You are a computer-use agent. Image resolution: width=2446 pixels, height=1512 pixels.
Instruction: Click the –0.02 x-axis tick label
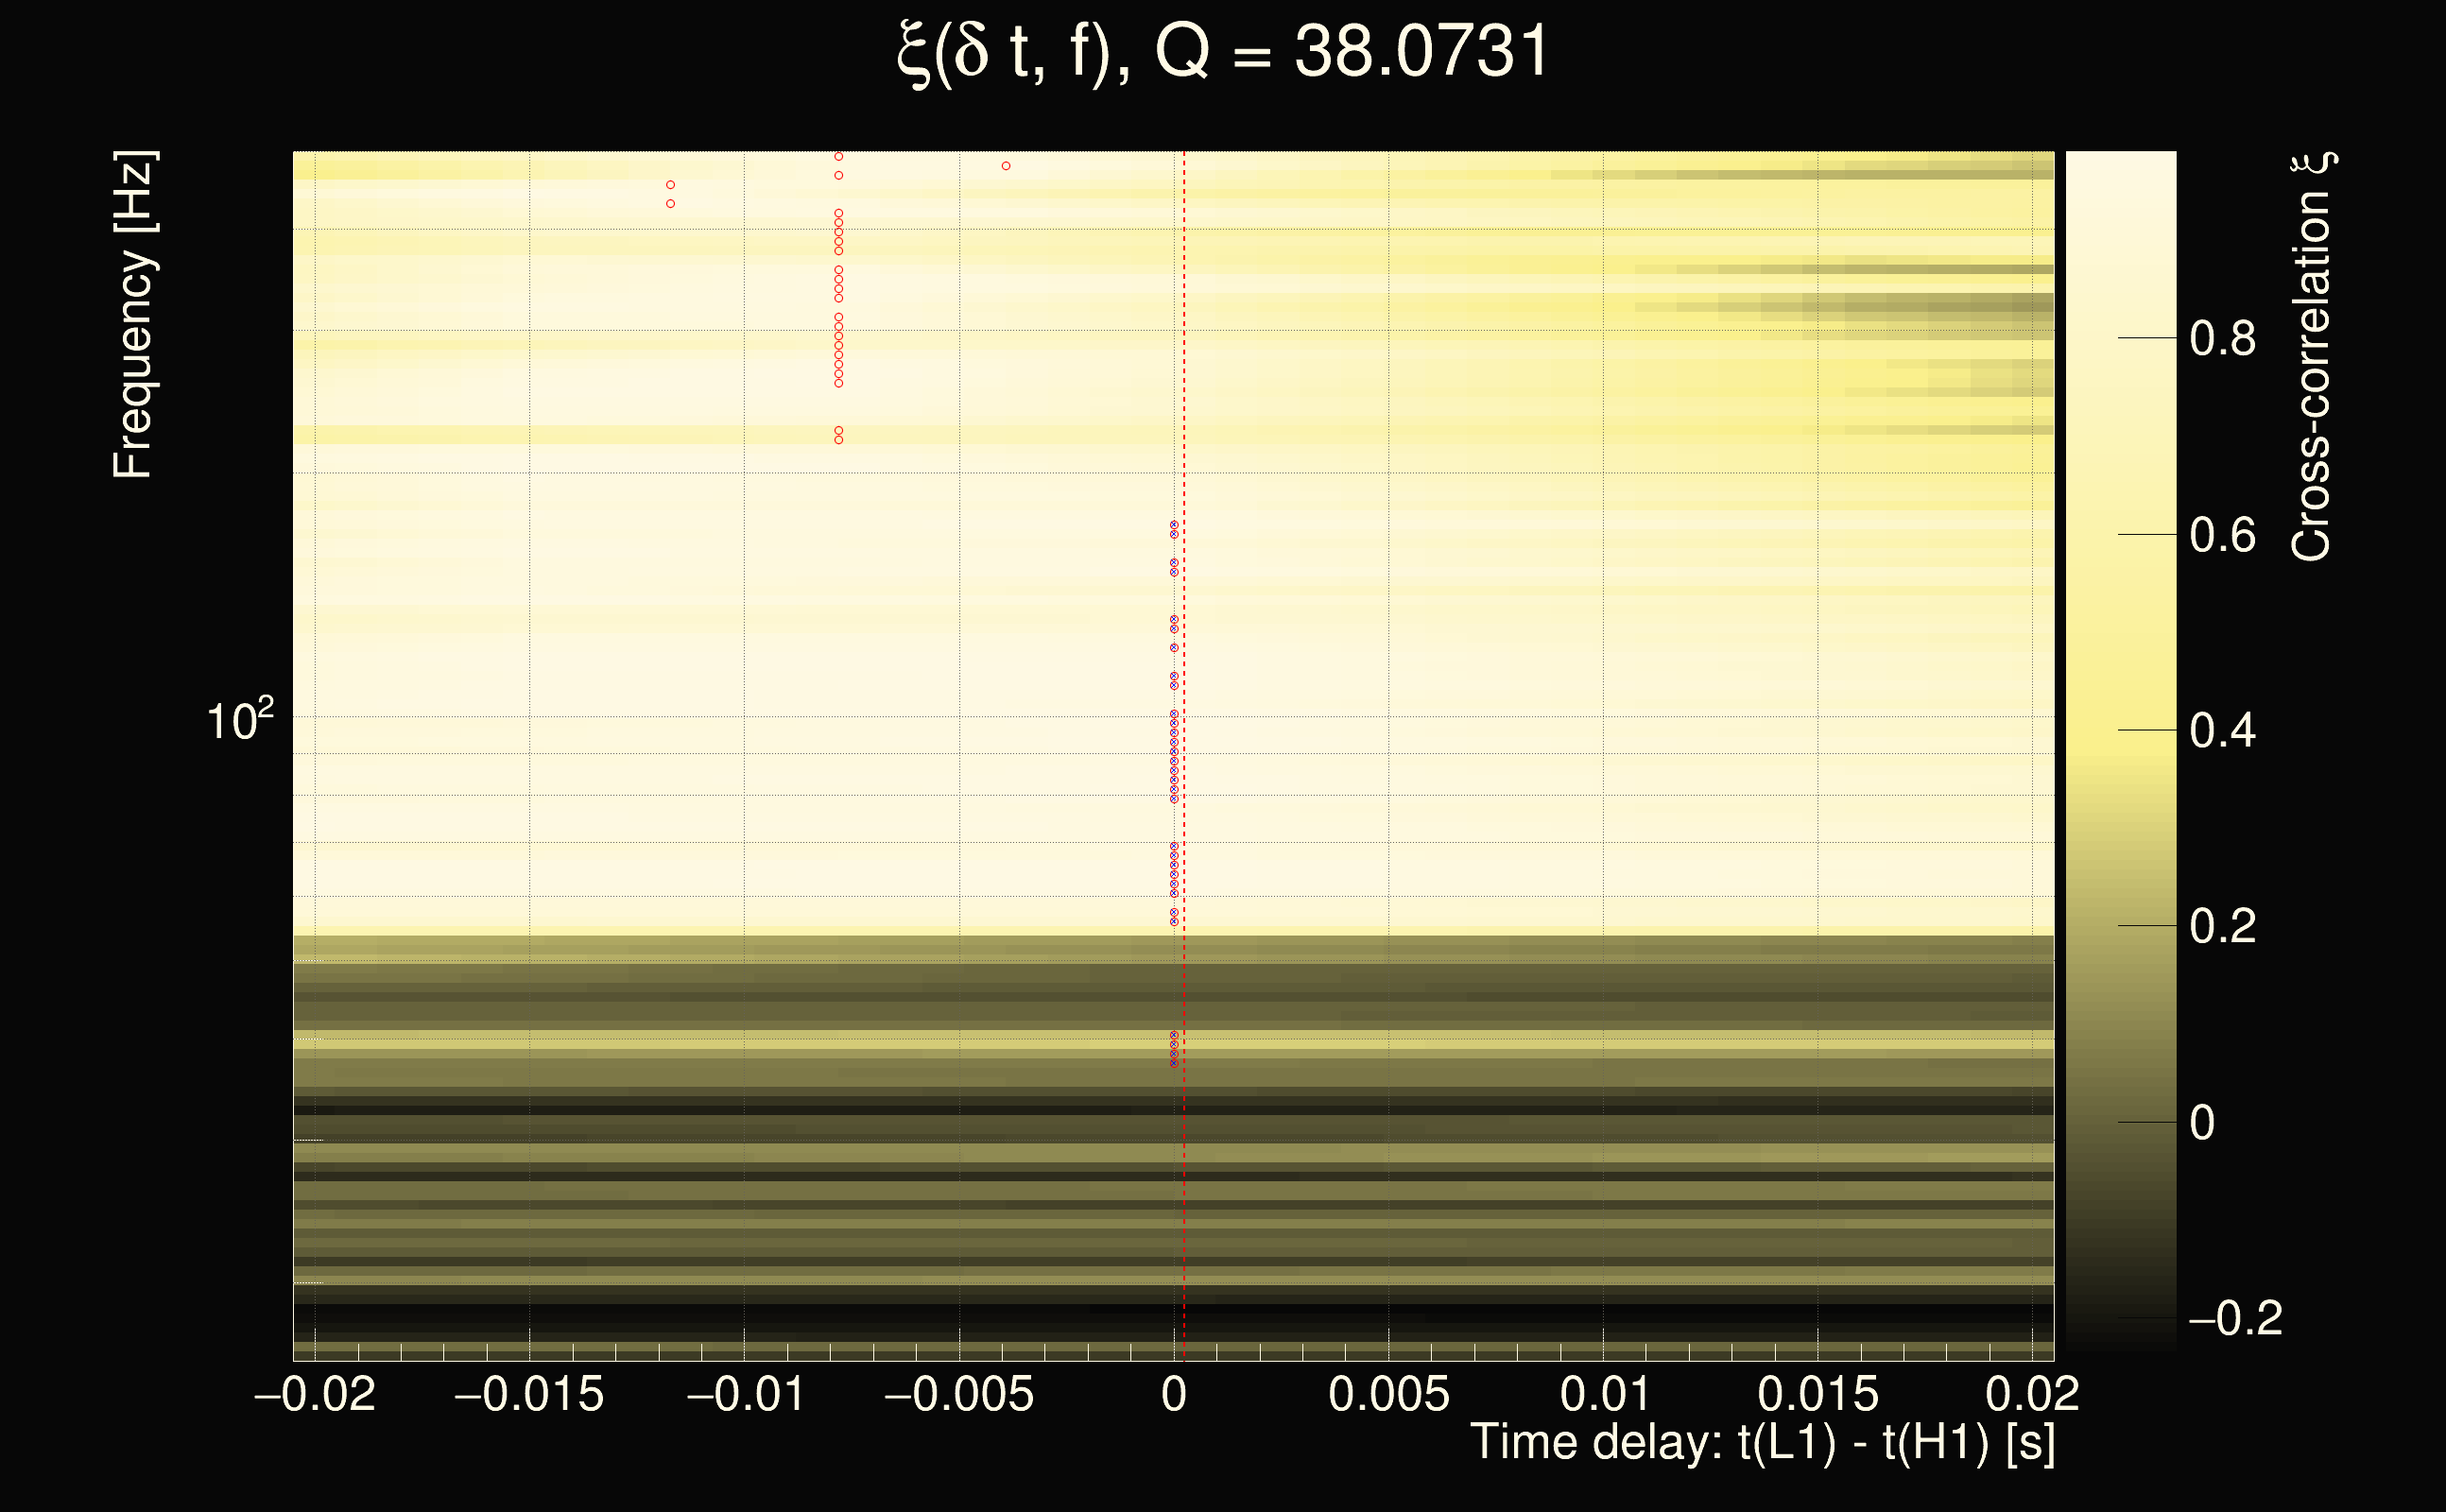[315, 1394]
